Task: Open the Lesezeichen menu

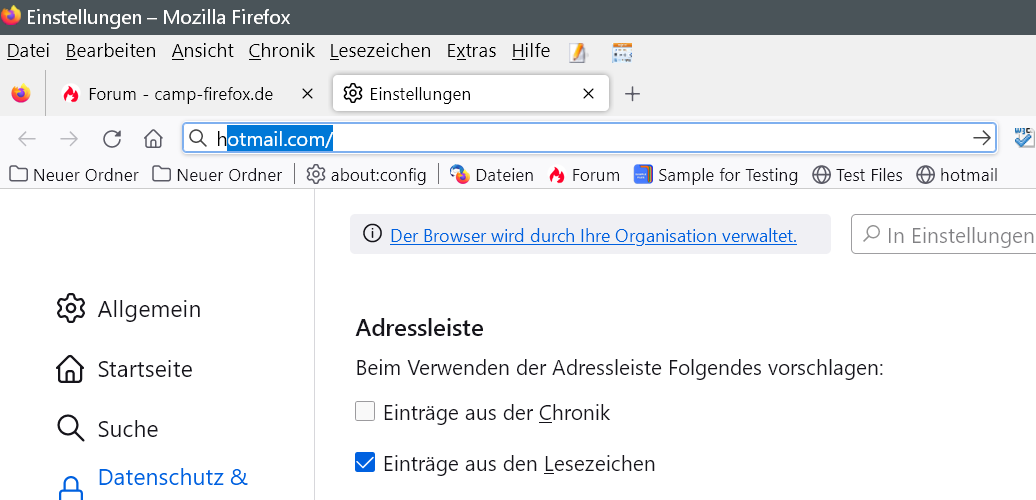Action: pos(380,51)
